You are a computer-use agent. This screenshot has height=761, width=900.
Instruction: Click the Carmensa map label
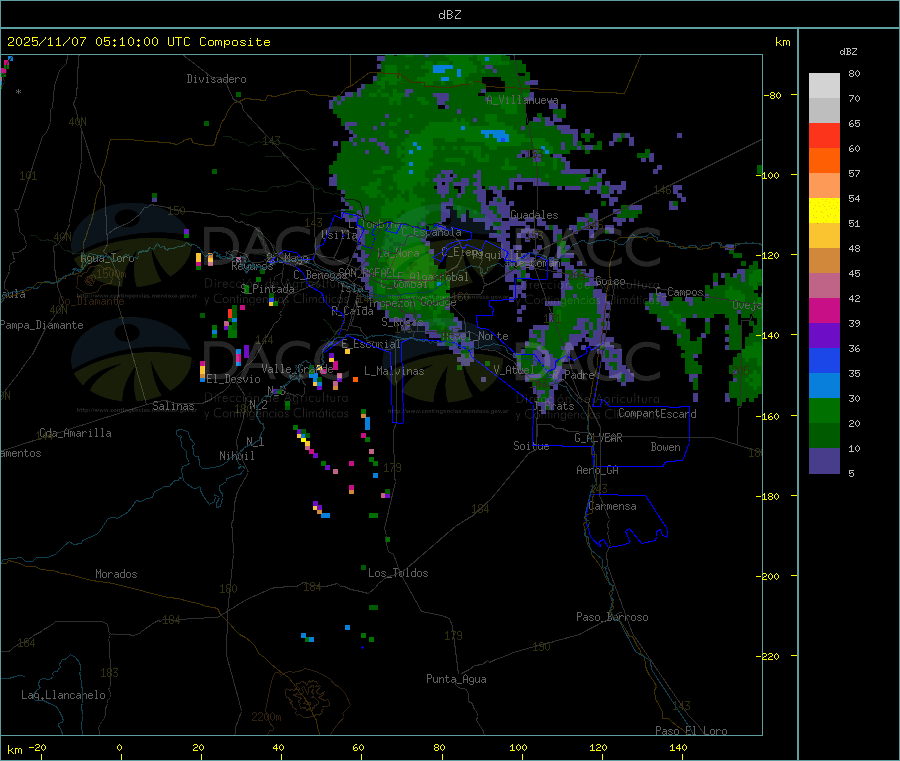click(x=612, y=506)
